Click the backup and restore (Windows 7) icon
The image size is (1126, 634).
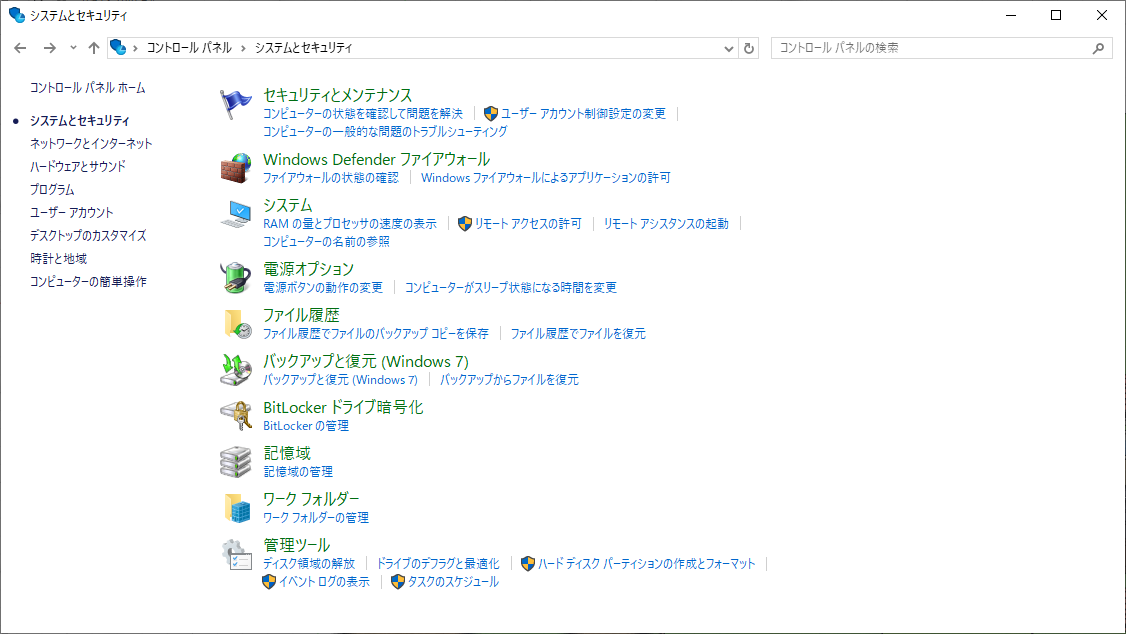pos(236,369)
